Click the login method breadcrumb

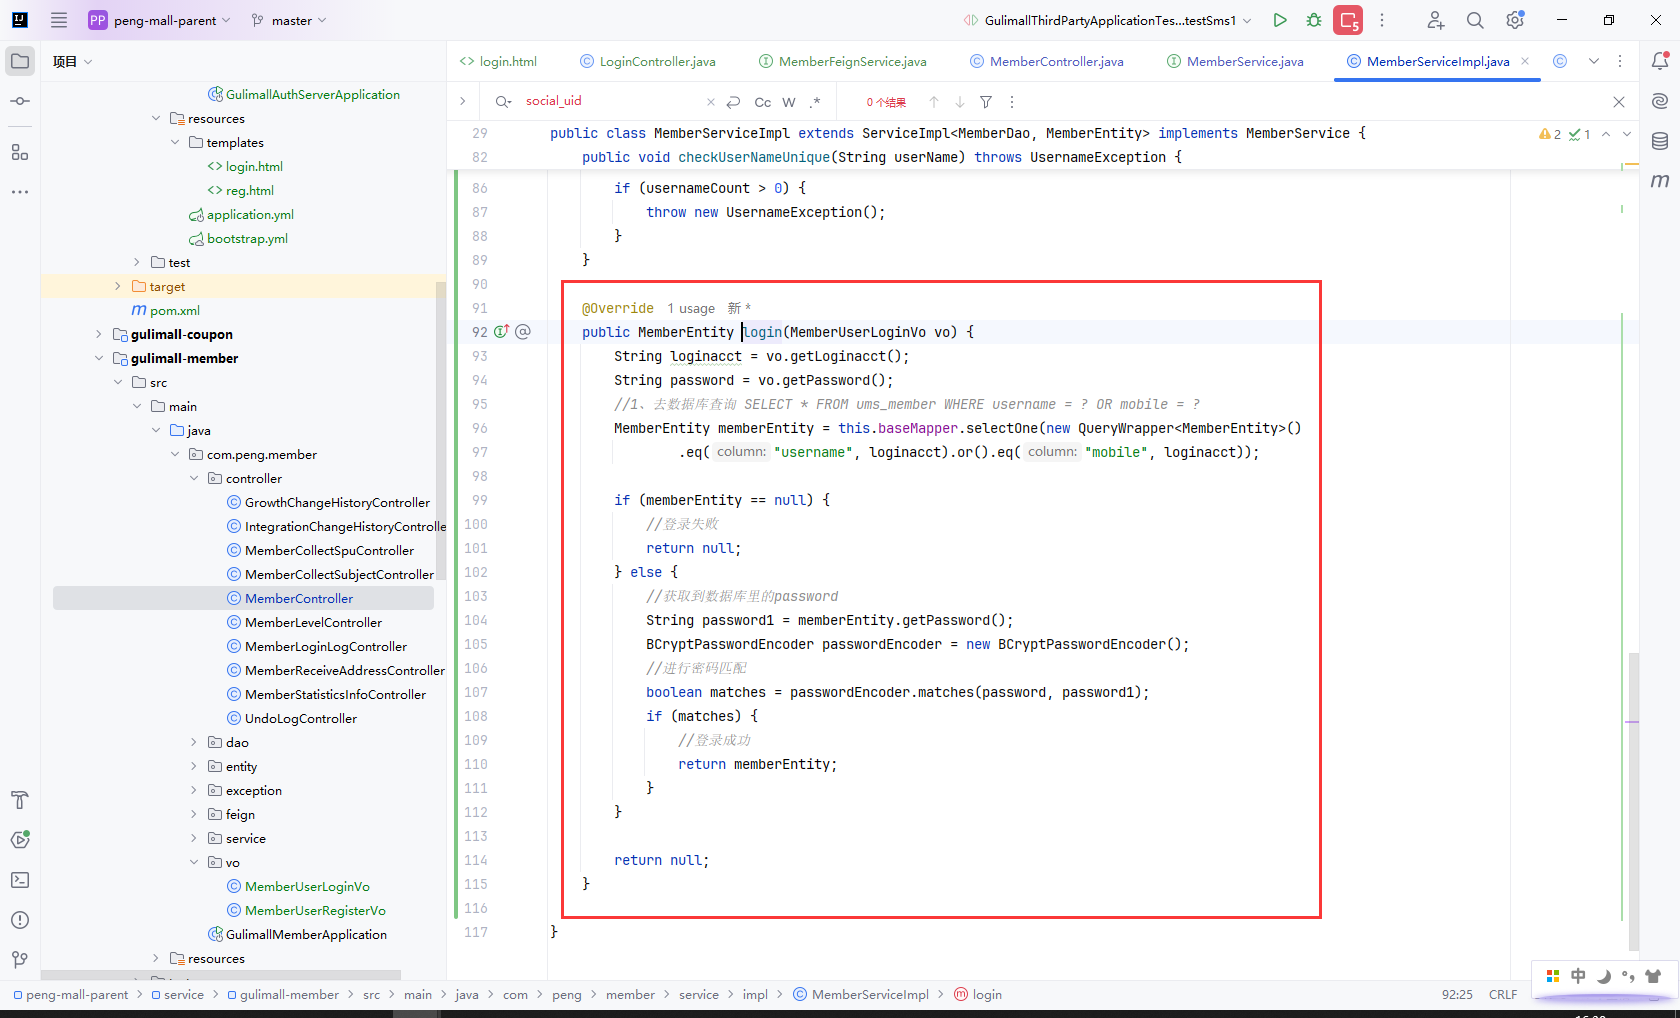977,994
